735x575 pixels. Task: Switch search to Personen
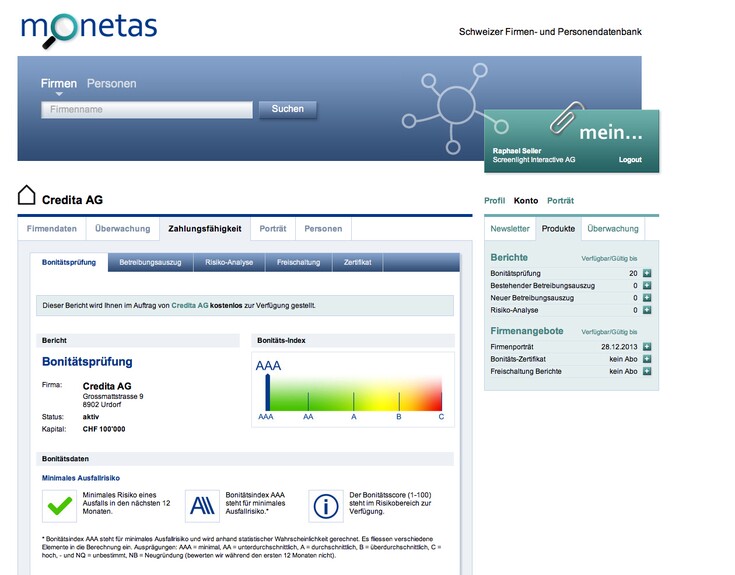(x=112, y=83)
